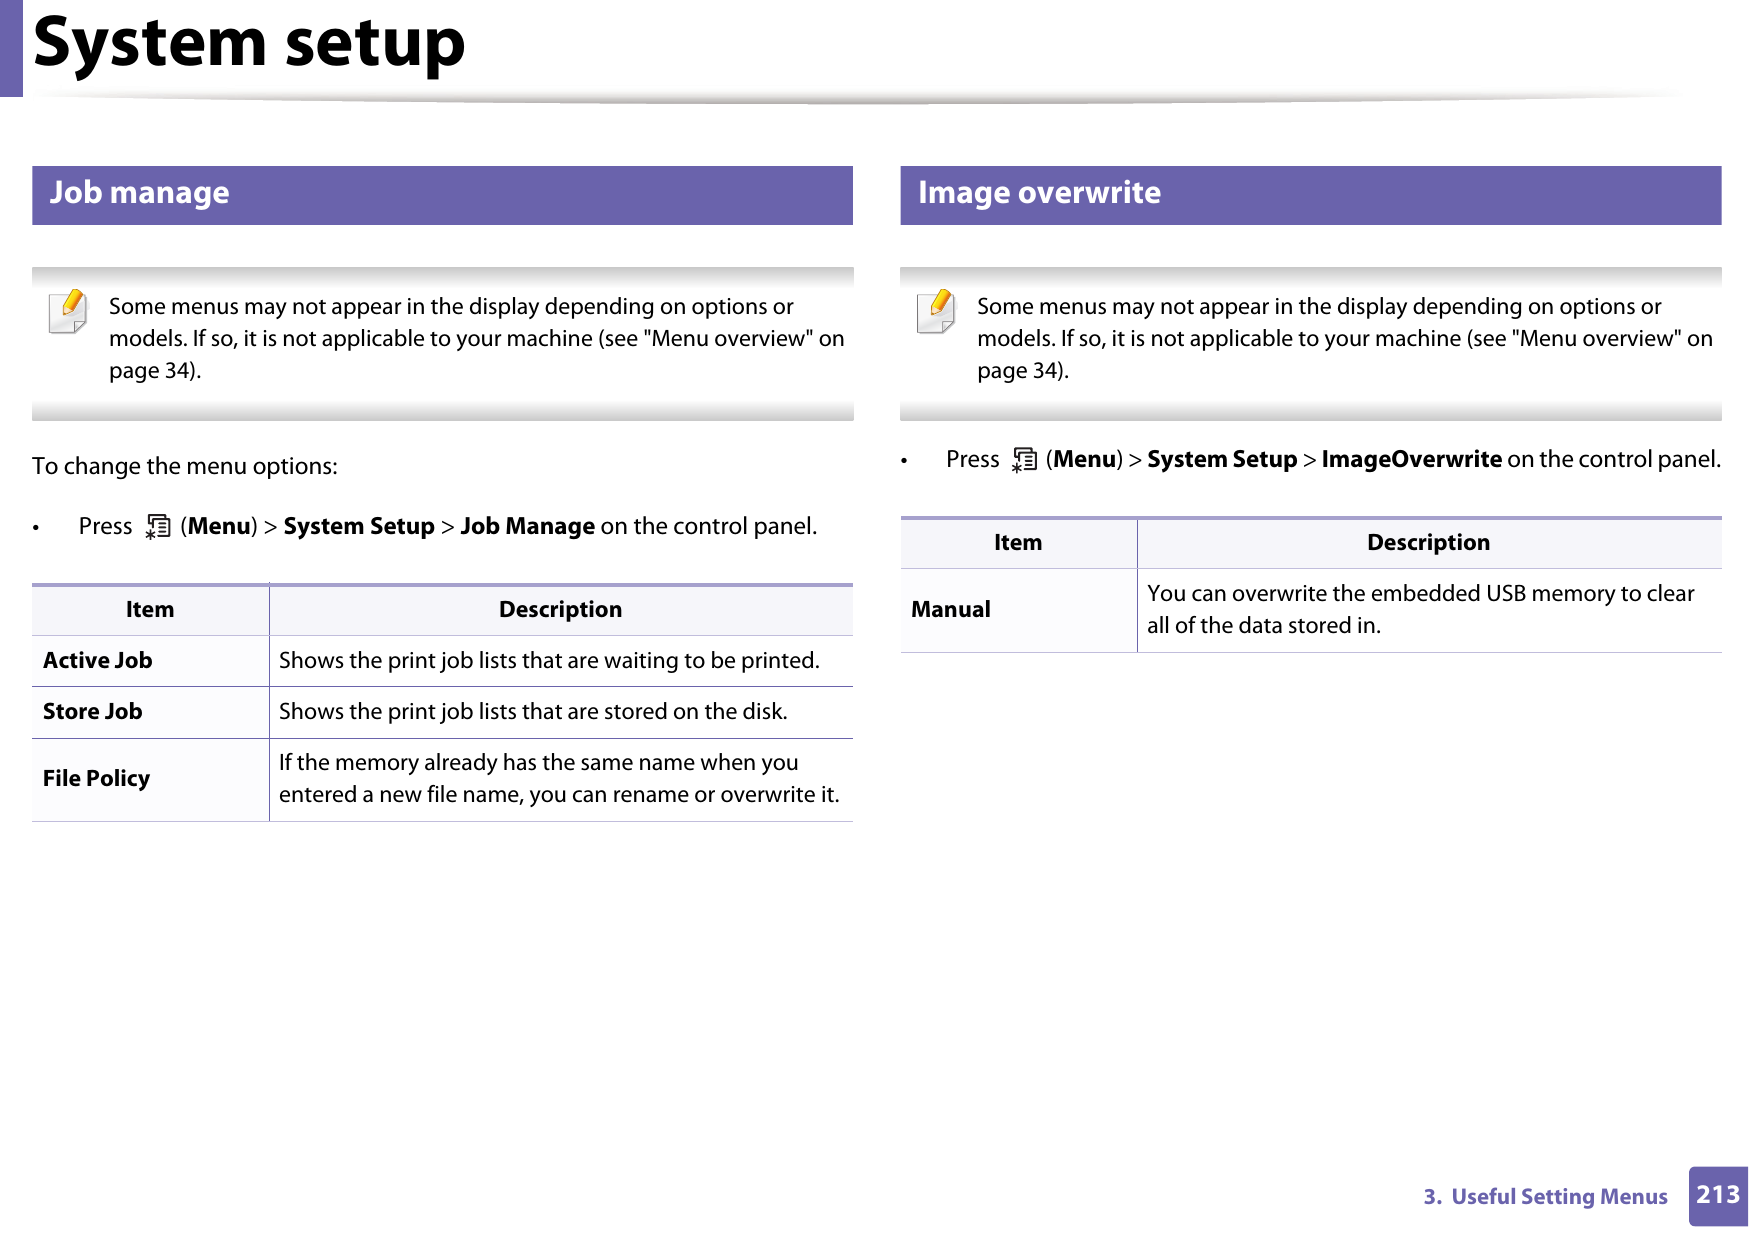This screenshot has height=1240, width=1755.
Task: Select the "Image overwrite" section header
Action: 1039,193
